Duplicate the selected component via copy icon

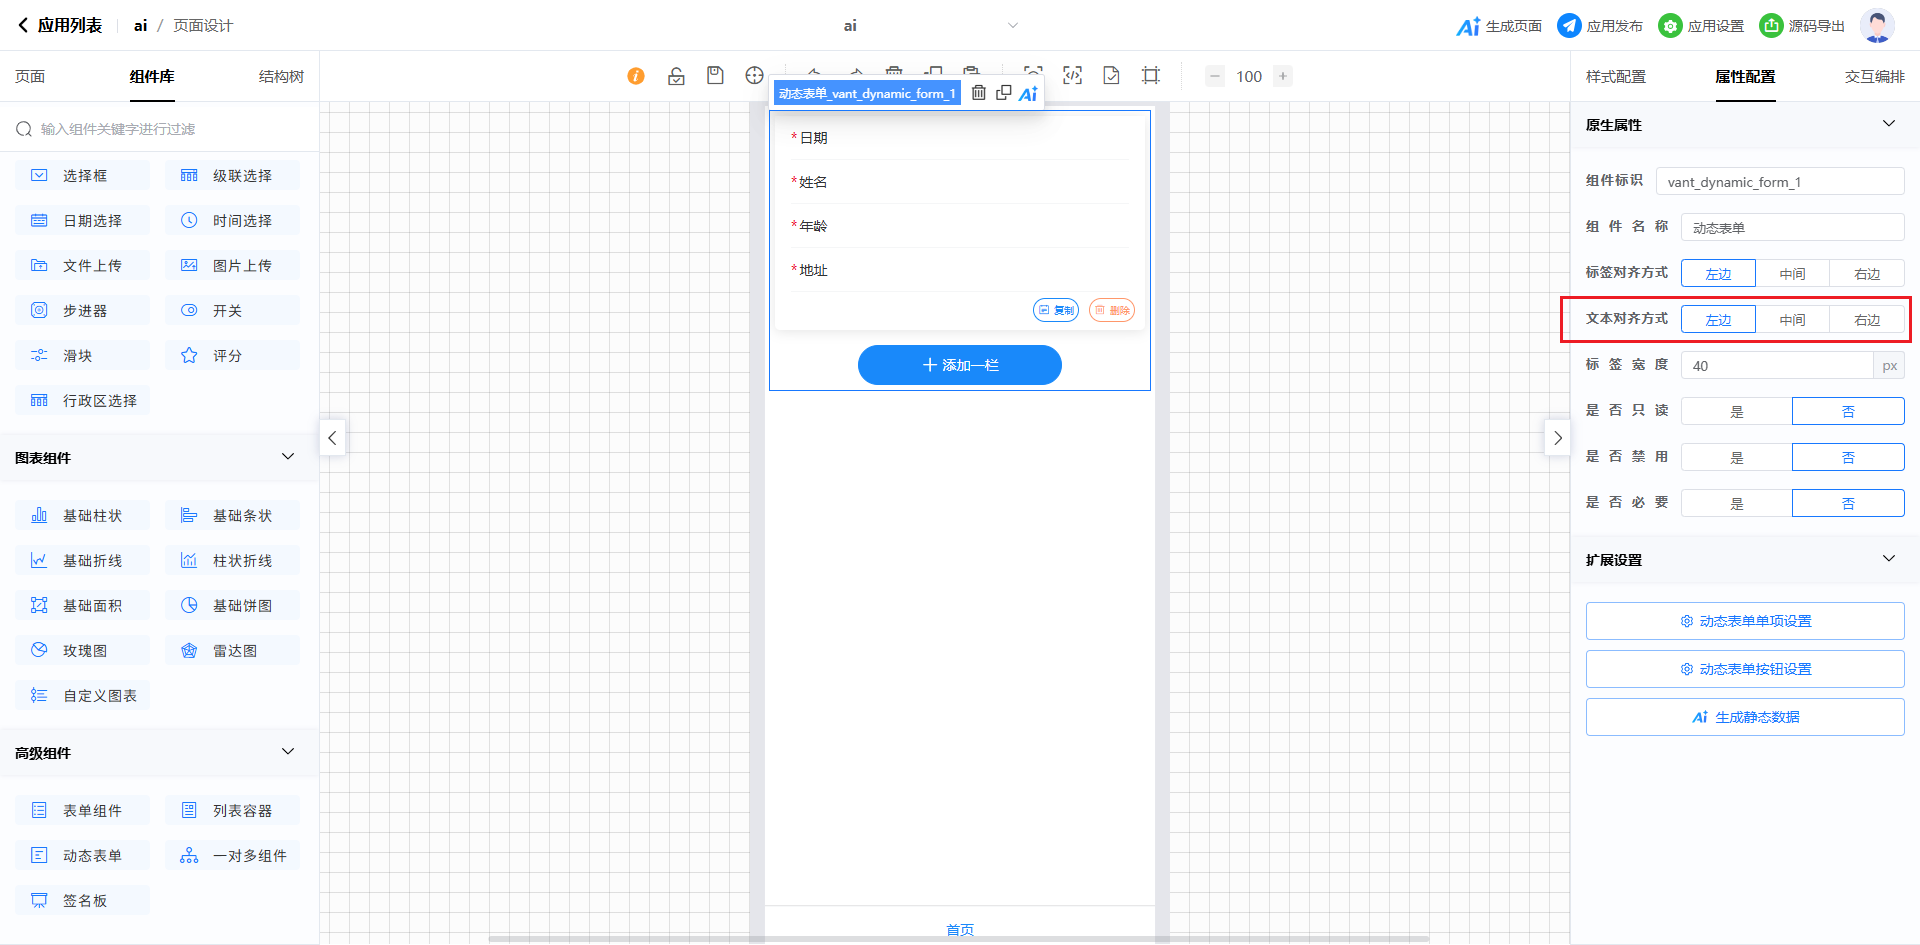1003,93
